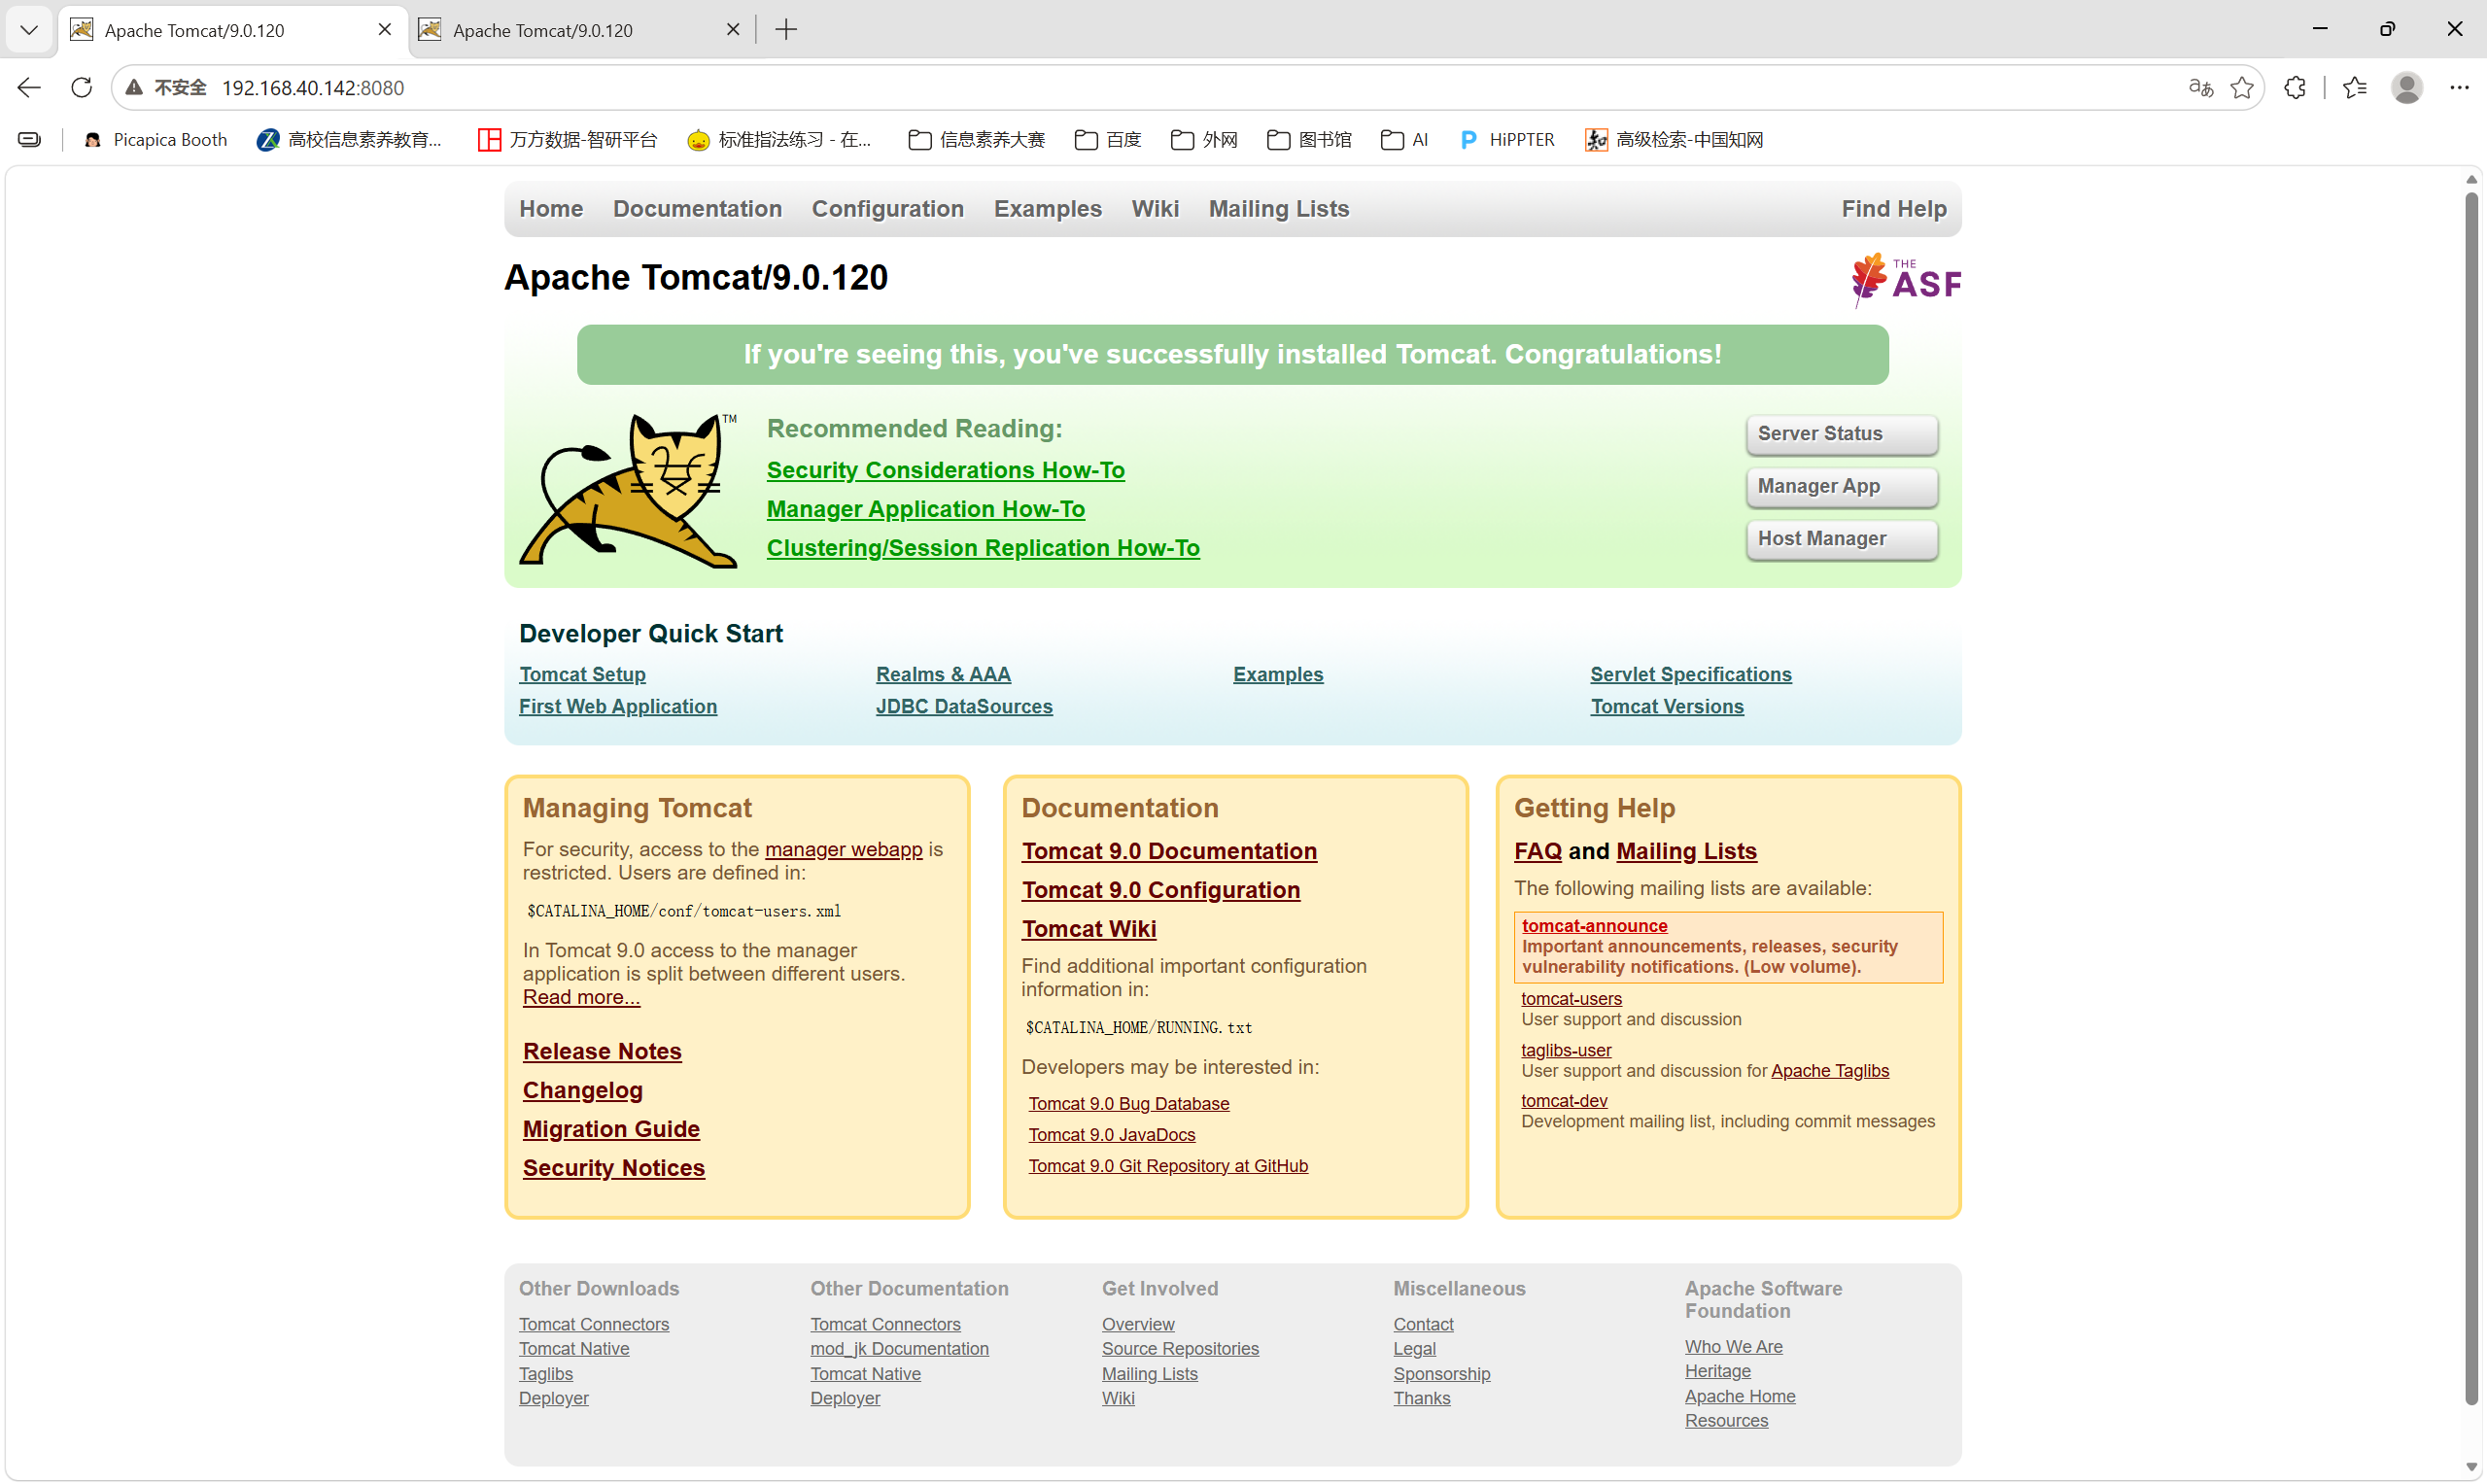2487x1484 pixels.
Task: Expand the 信息素养大赛 bookmark folder
Action: tap(977, 140)
